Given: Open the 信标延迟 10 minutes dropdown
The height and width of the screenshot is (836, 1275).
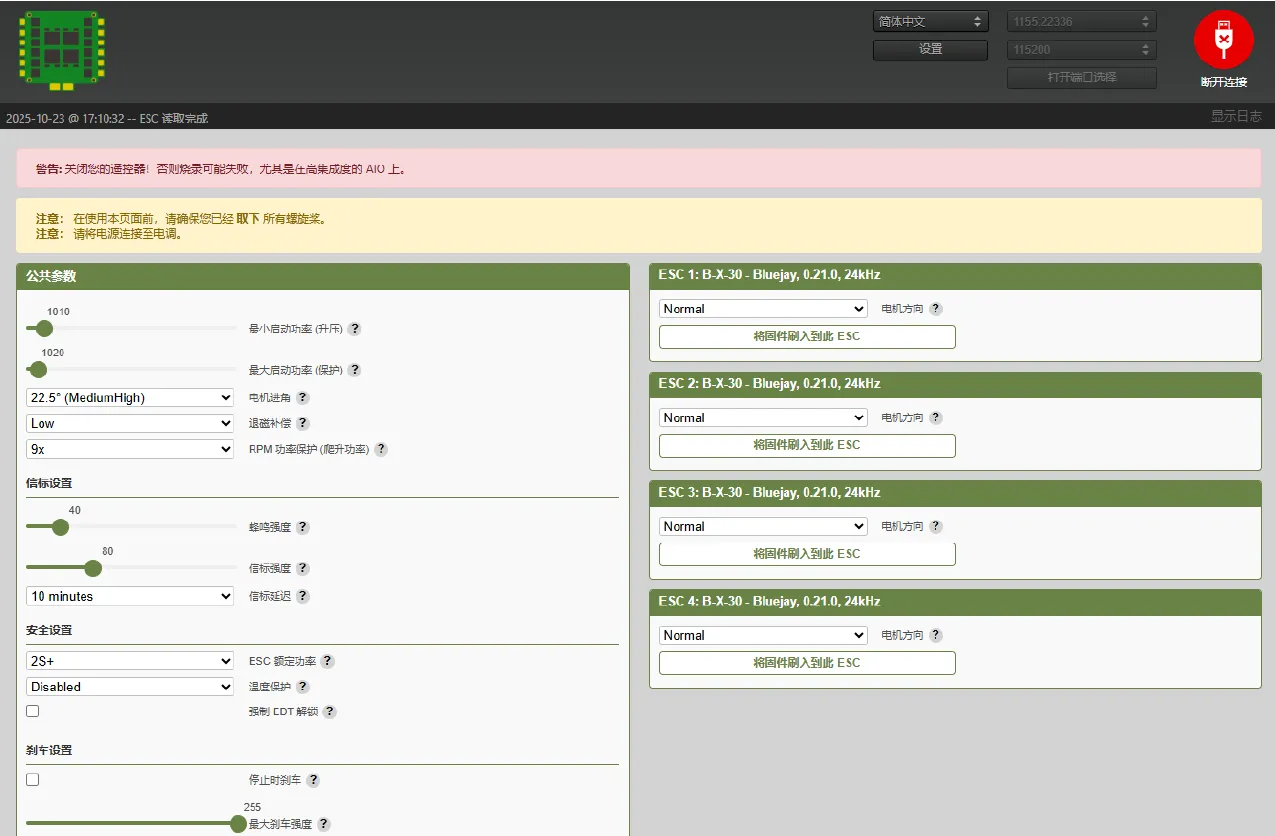Looking at the screenshot, I should 129,595.
